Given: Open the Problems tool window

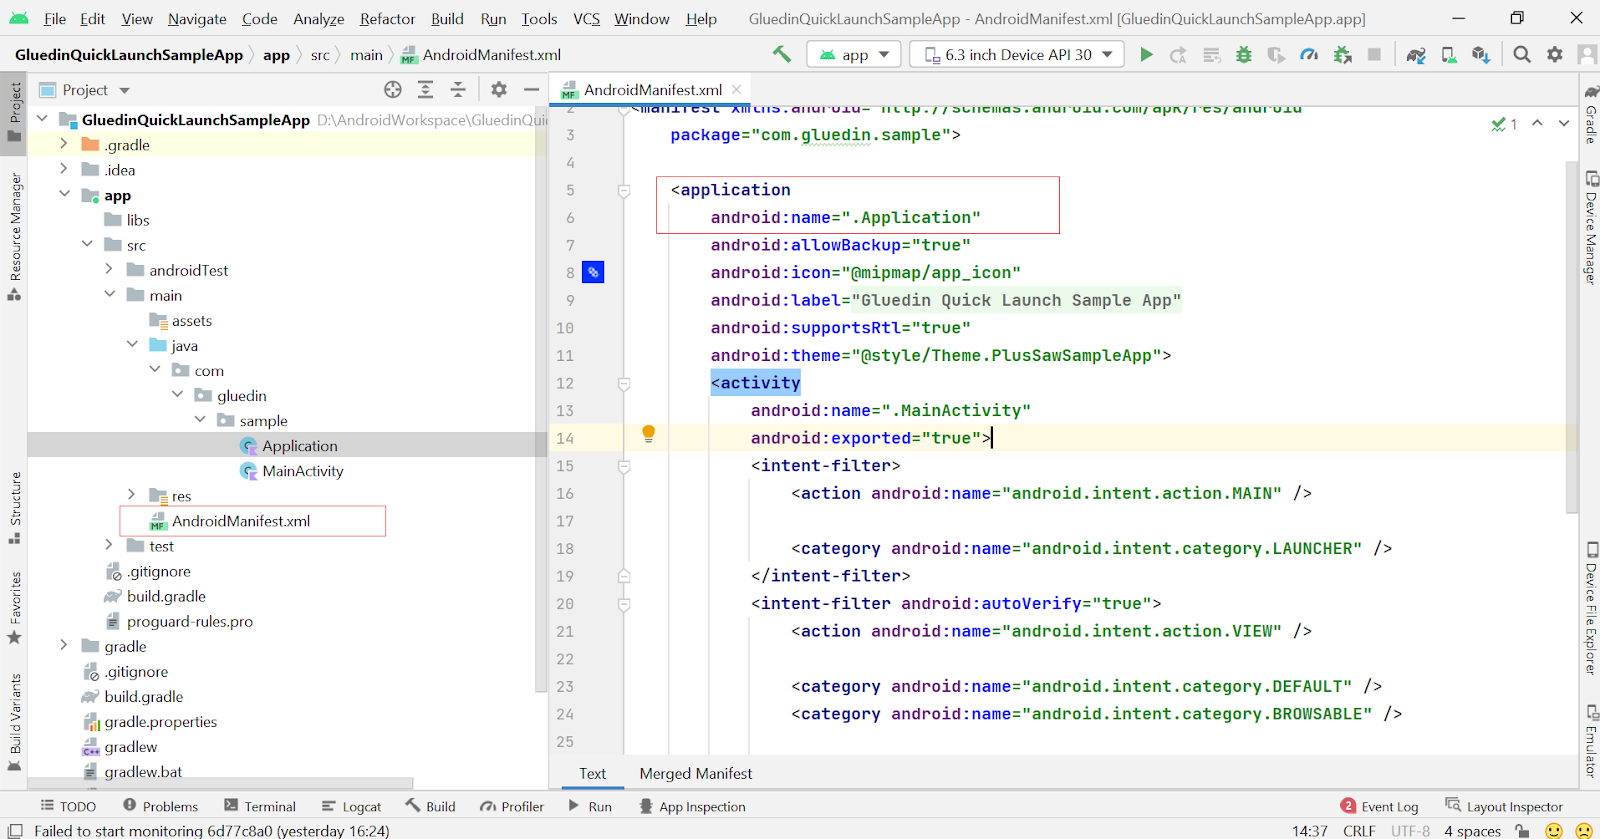Looking at the screenshot, I should click(x=160, y=806).
